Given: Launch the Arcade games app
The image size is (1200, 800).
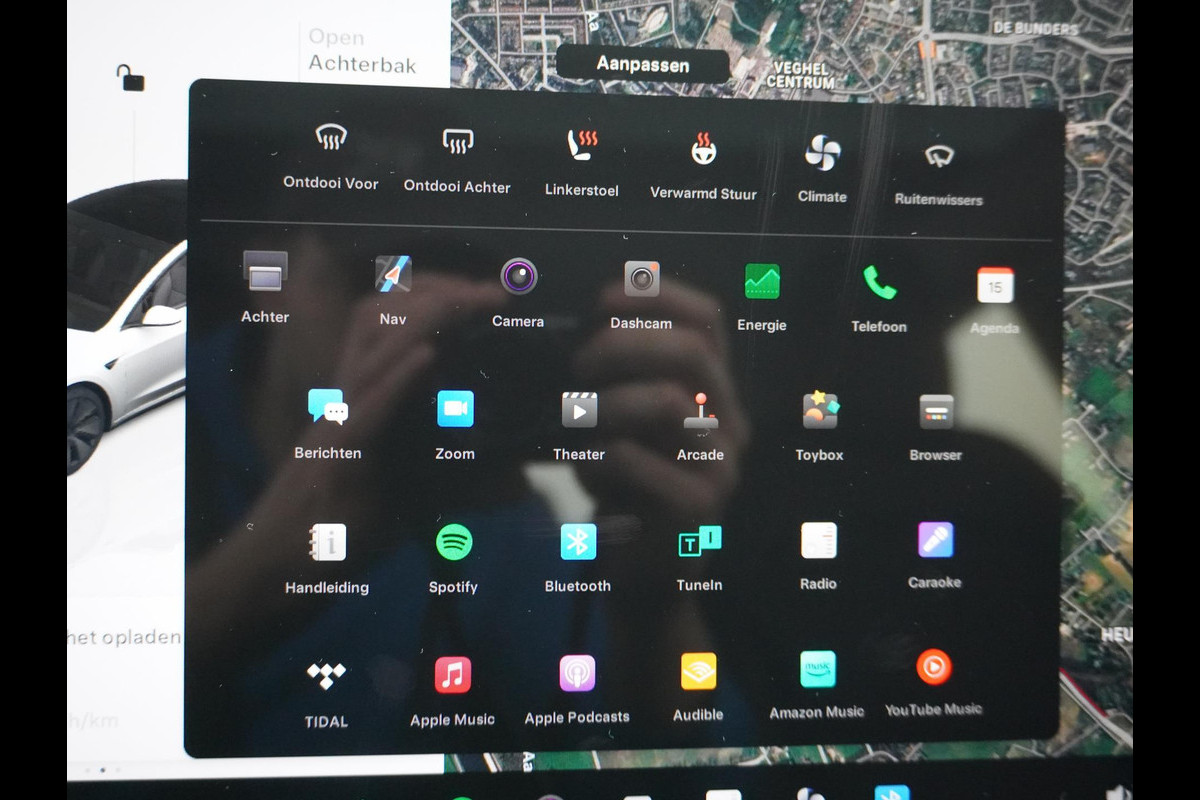Looking at the screenshot, I should [x=701, y=411].
